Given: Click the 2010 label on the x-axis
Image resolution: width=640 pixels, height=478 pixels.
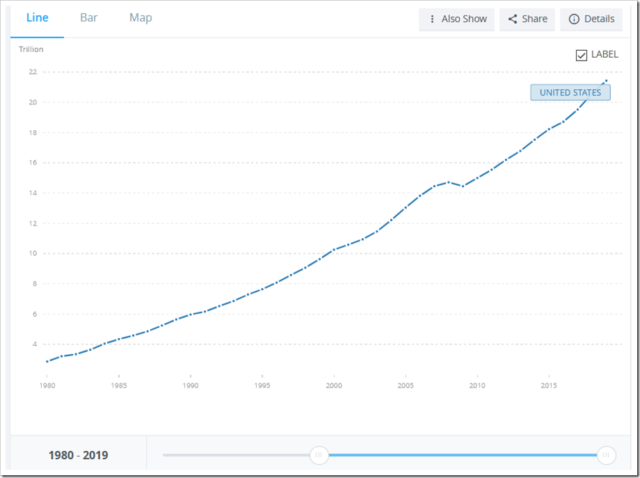Looking at the screenshot, I should coord(477,385).
